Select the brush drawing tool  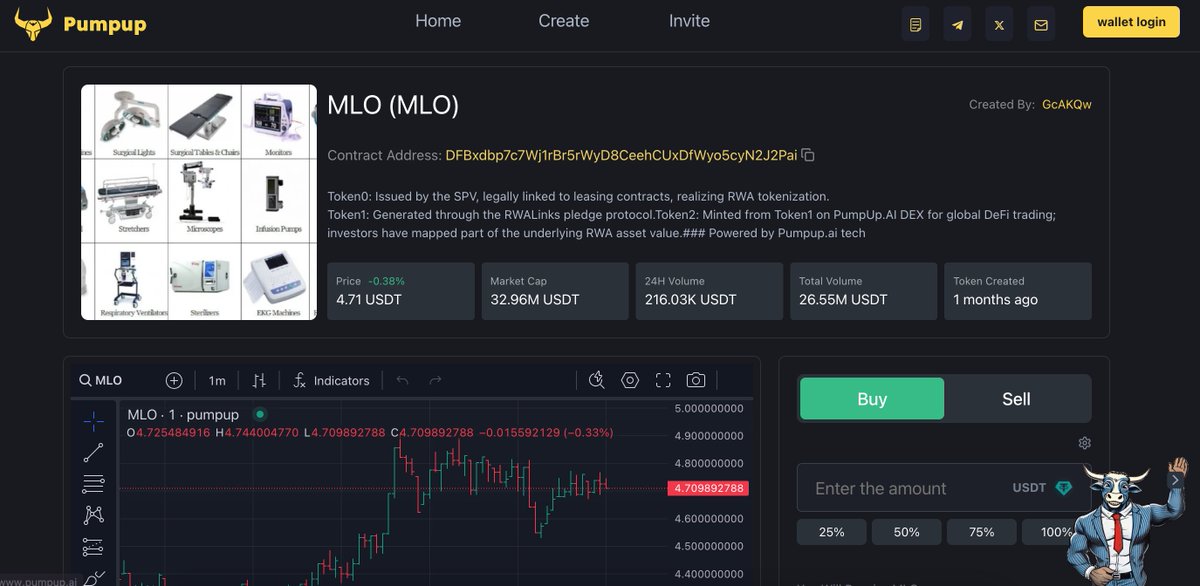[x=93, y=577]
